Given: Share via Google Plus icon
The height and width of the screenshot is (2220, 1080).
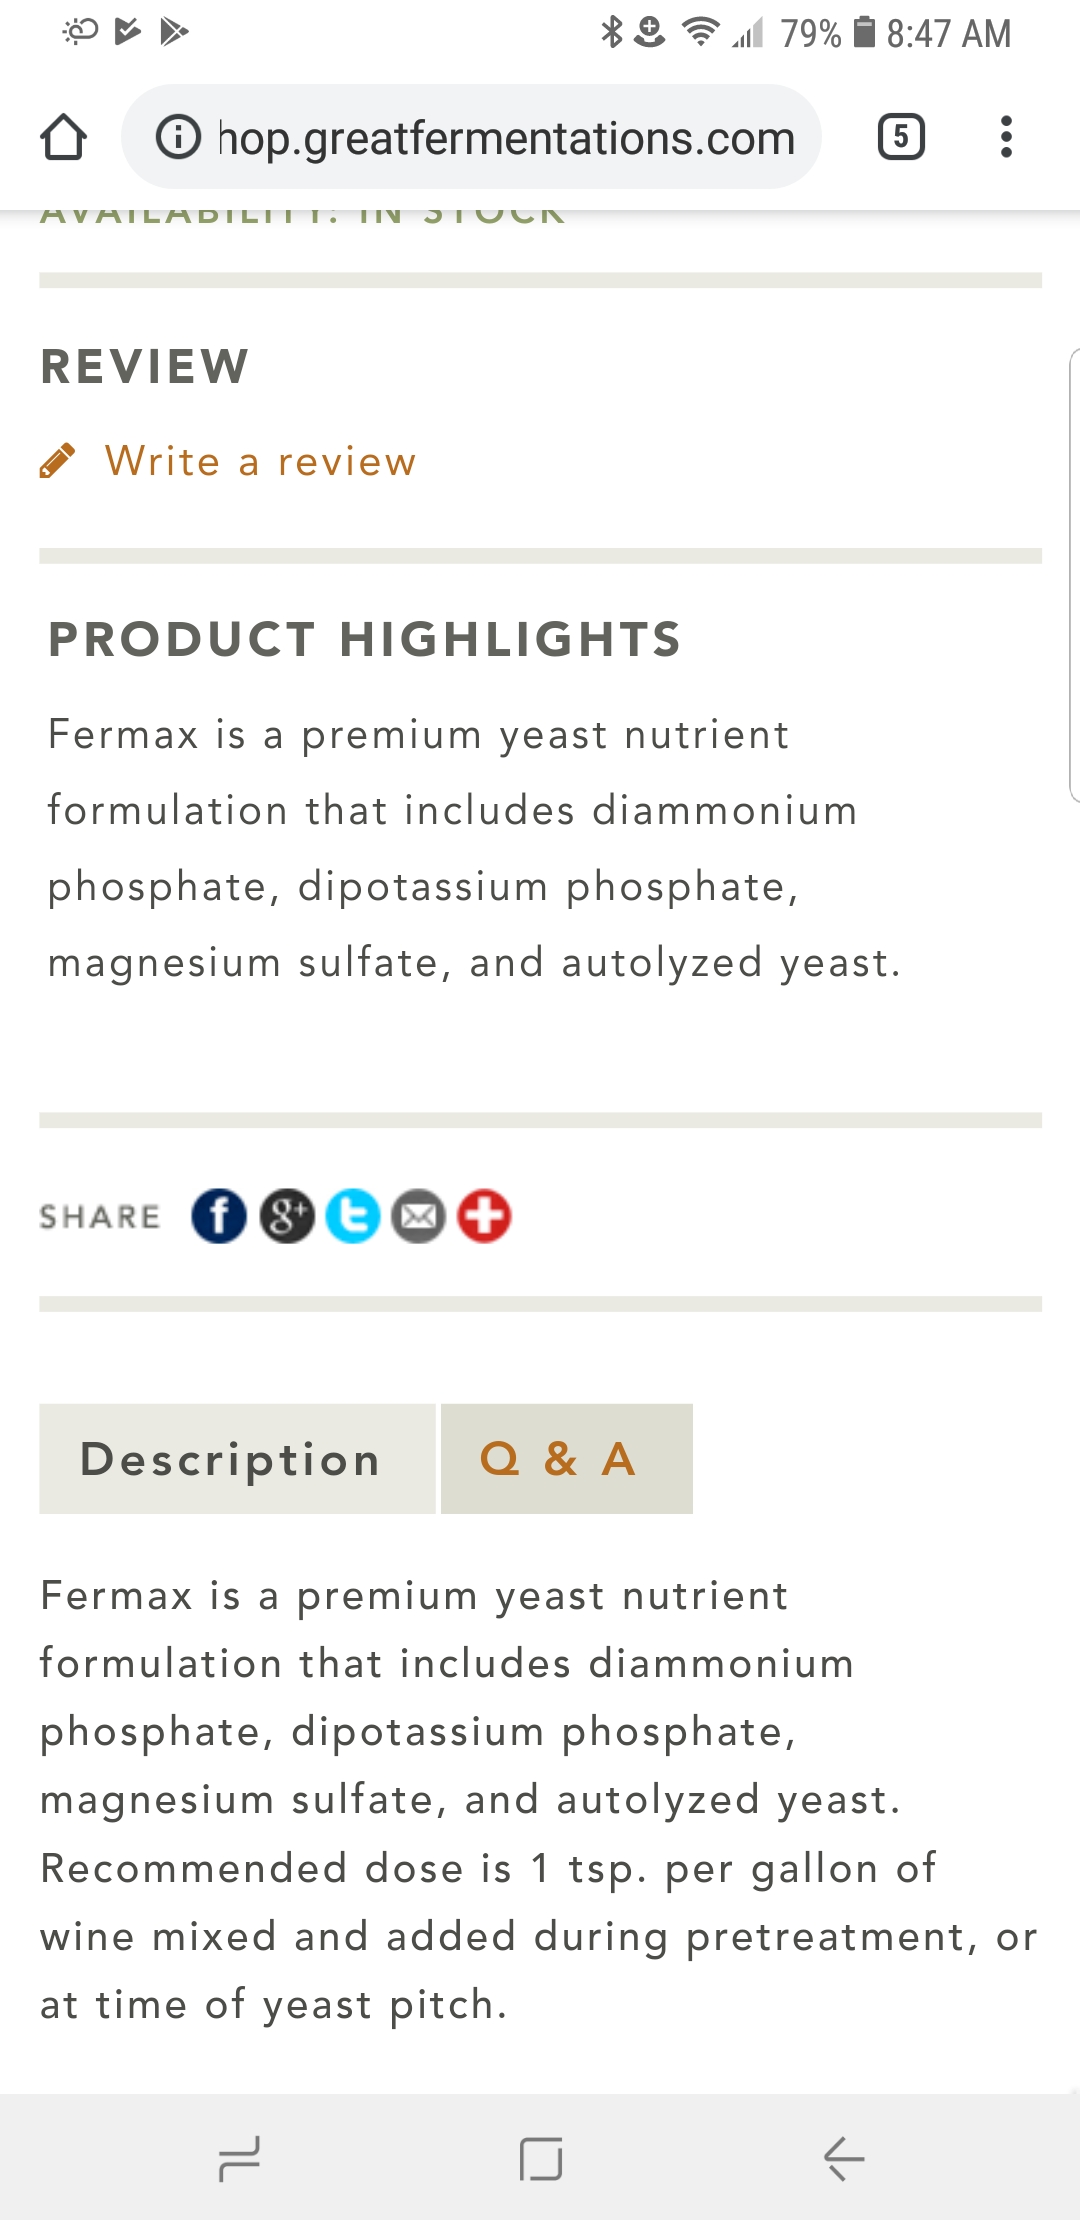Looking at the screenshot, I should pos(287,1216).
